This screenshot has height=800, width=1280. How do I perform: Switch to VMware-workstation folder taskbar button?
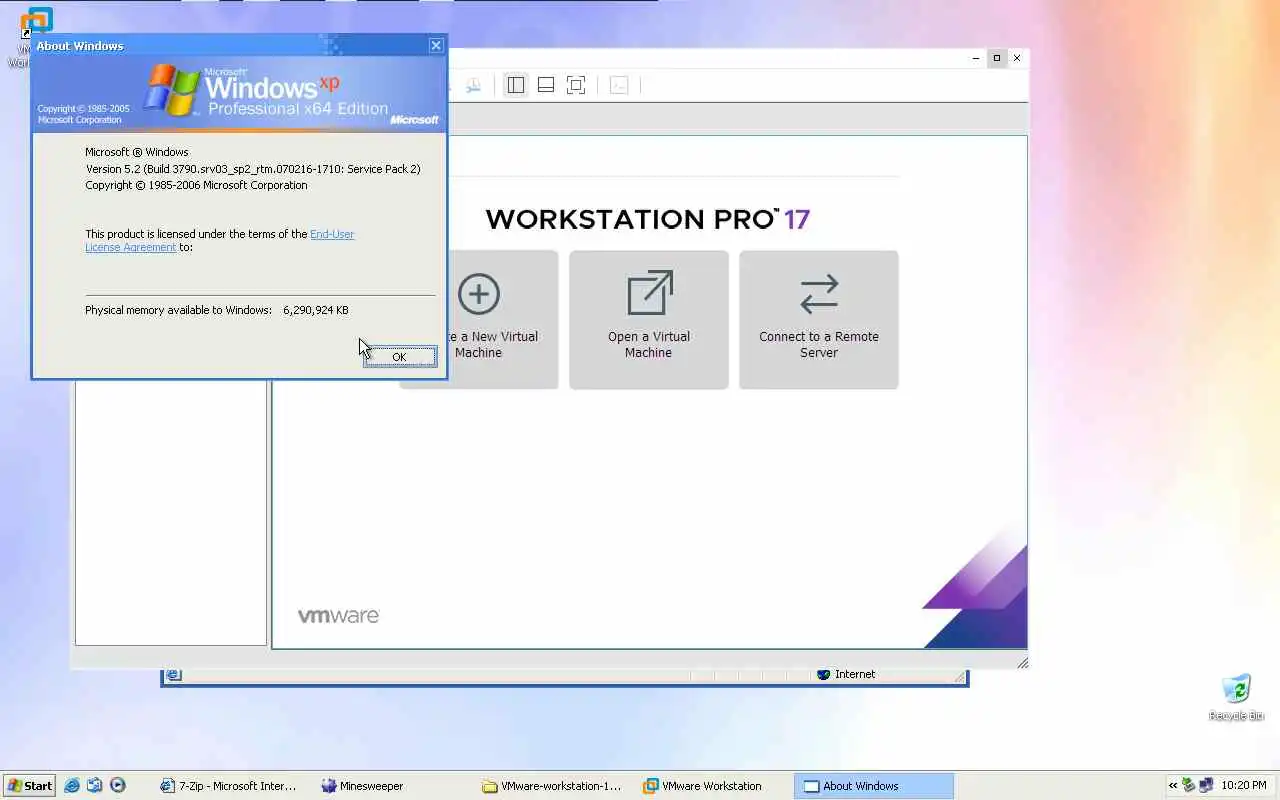[x=555, y=786]
